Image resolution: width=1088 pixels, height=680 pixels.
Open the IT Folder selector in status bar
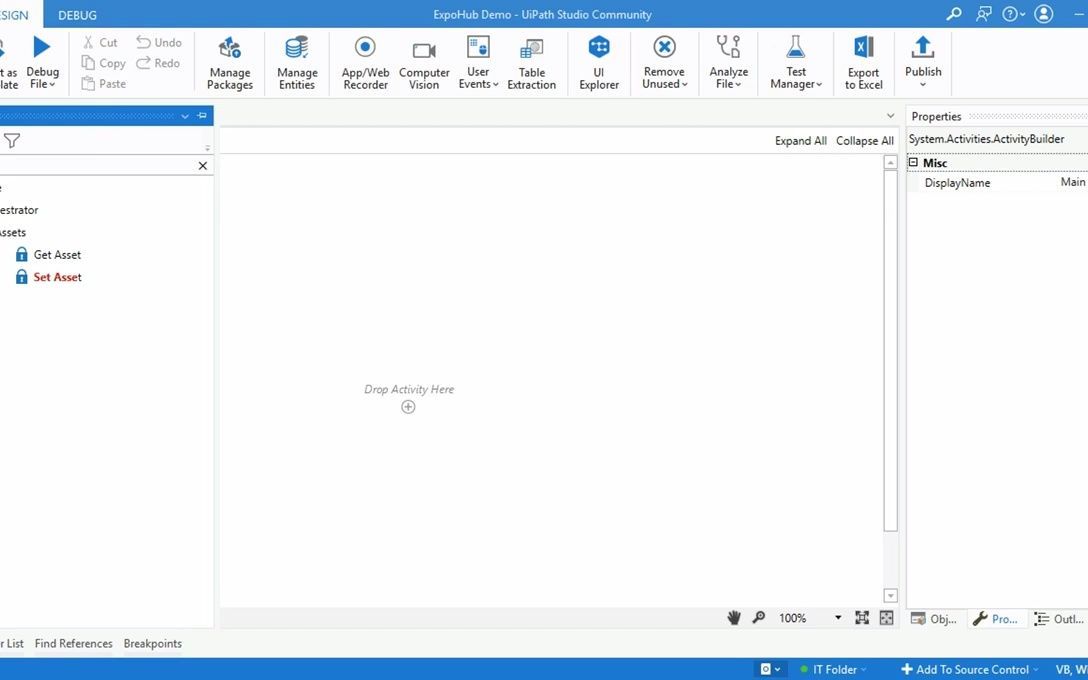coord(833,670)
